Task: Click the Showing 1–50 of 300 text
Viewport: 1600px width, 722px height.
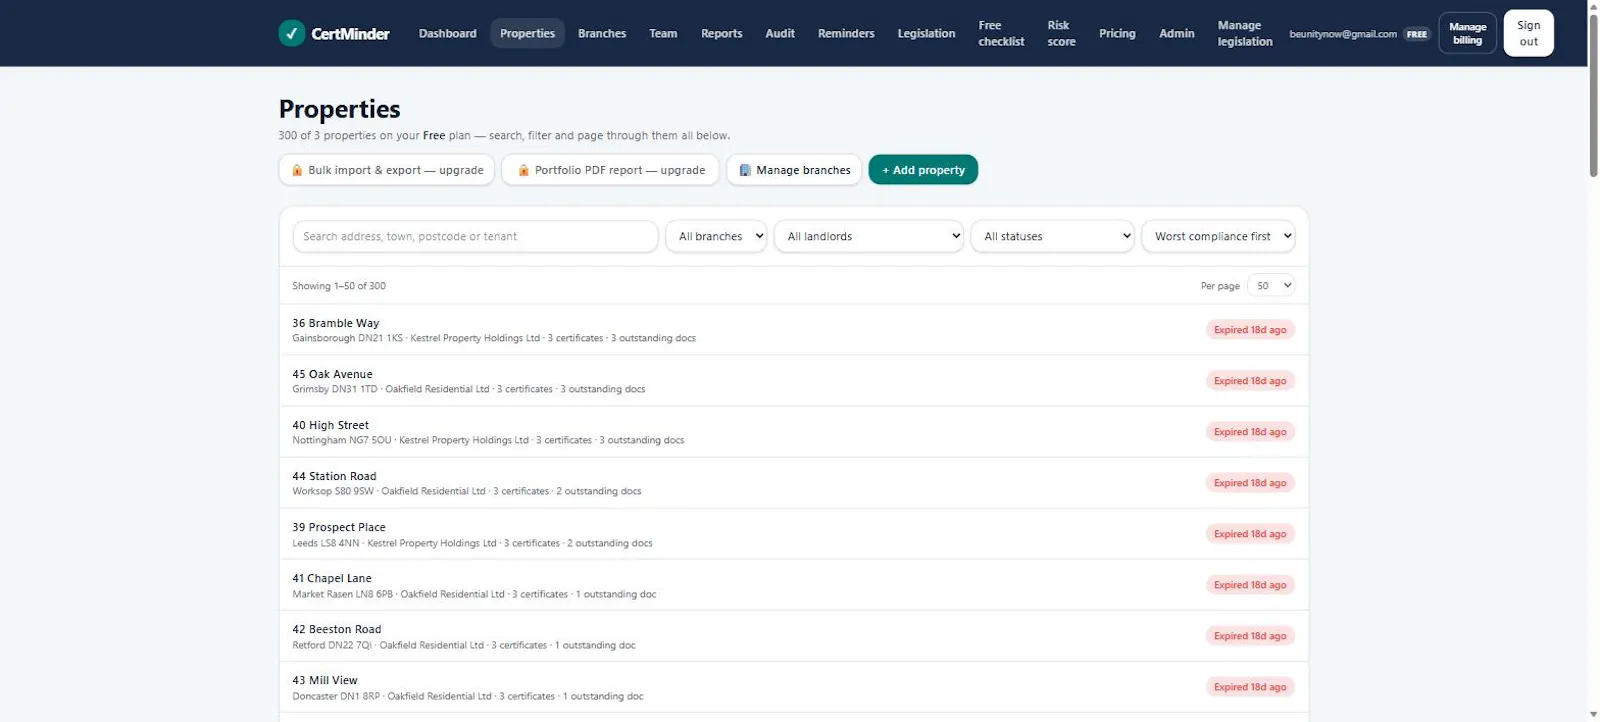Action: click(339, 286)
